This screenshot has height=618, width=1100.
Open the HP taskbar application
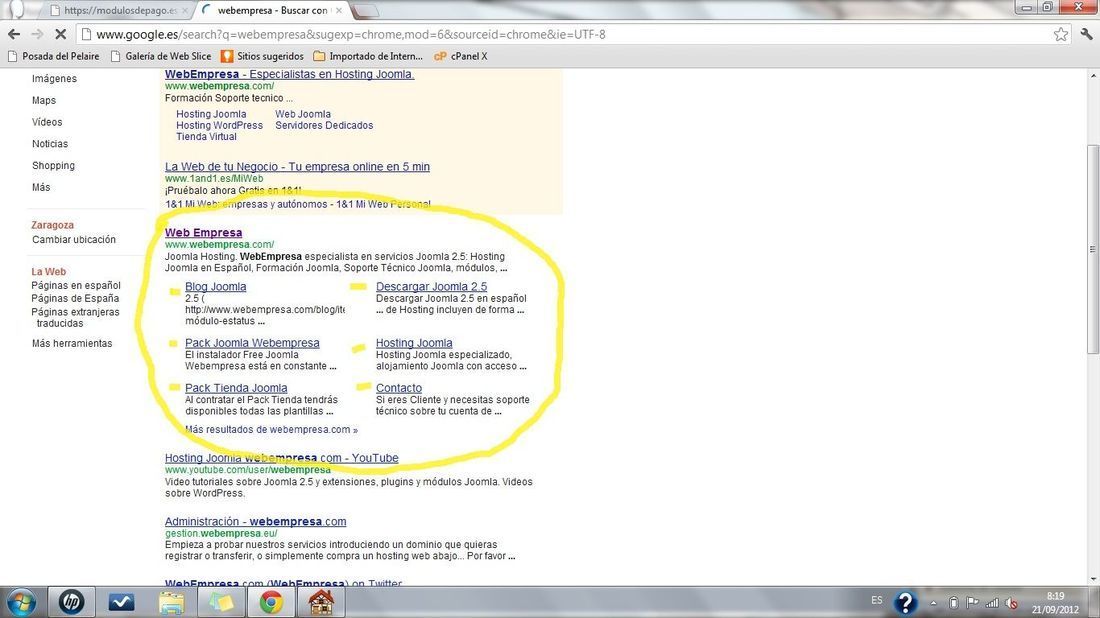(x=71, y=602)
